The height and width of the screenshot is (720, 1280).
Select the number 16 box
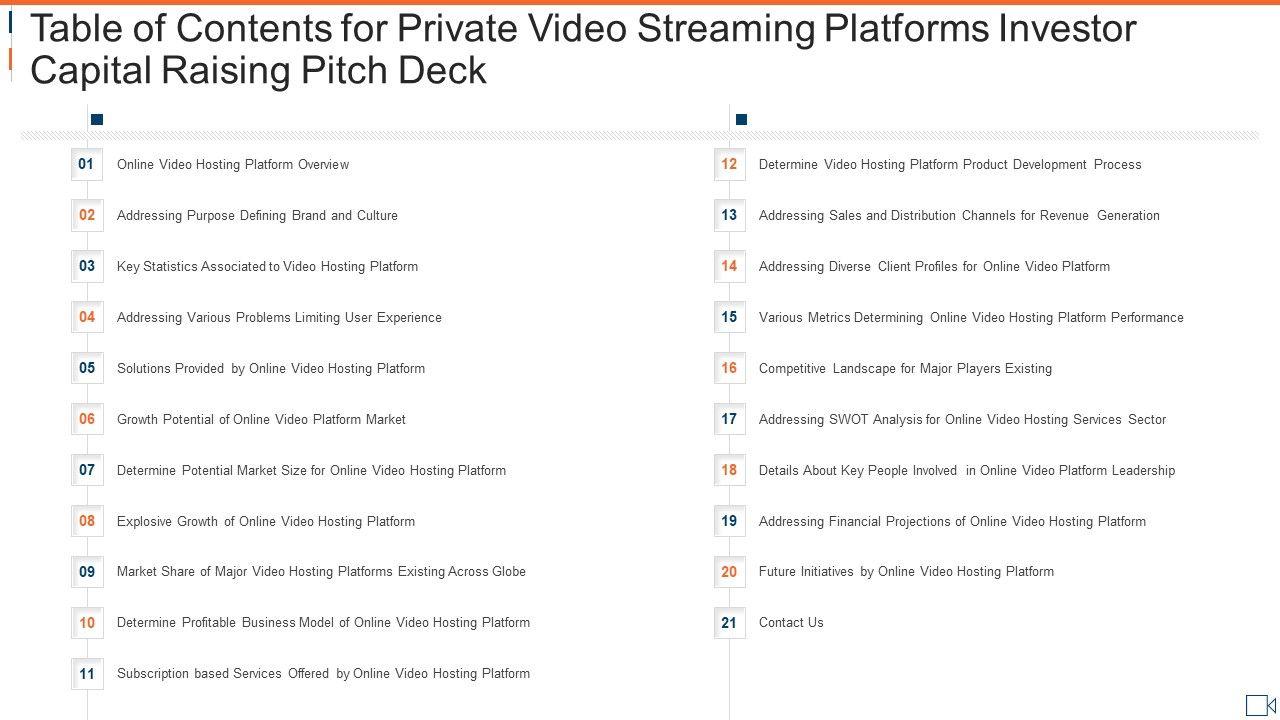click(x=729, y=368)
